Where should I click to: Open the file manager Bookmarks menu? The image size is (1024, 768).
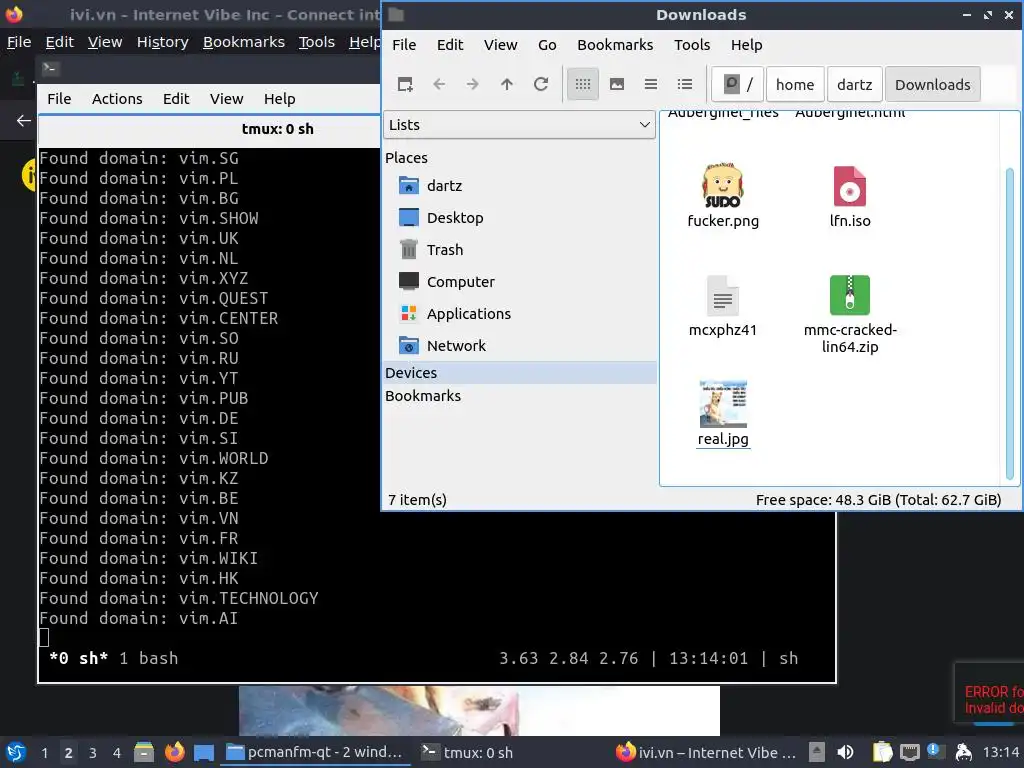(615, 44)
